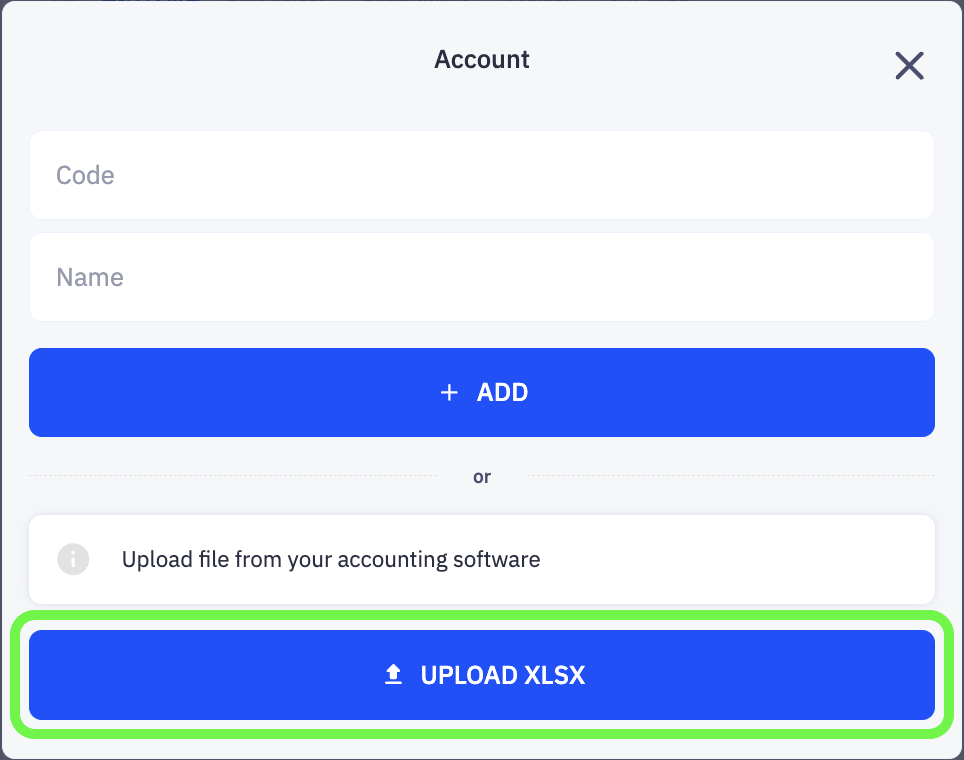The image size is (964, 760).
Task: Tap the X icon to dismiss the Account dialog
Action: (909, 65)
